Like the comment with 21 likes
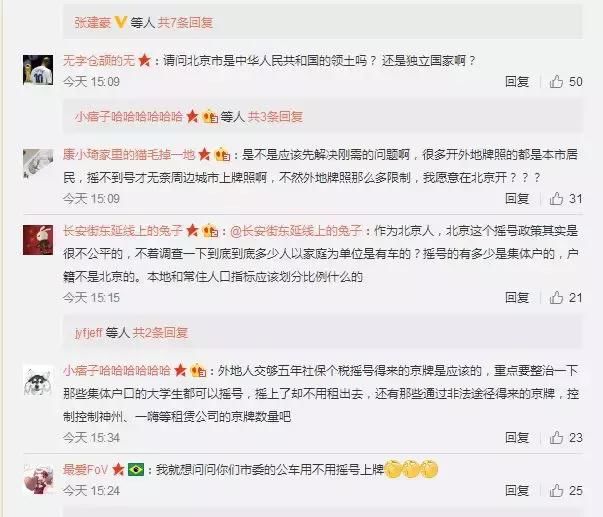Image resolution: width=603 pixels, height=517 pixels. pyautogui.click(x=556, y=297)
